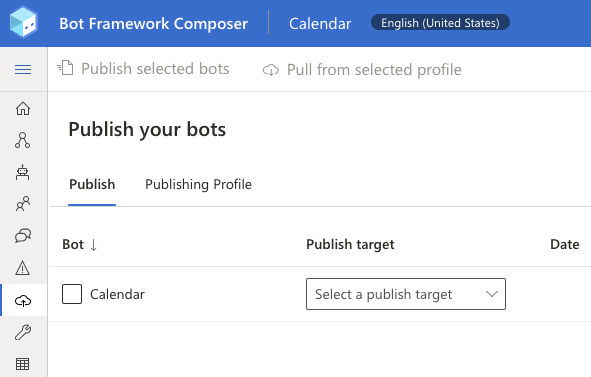Click the Bot Framework Composer logo icon
Screen dimensions: 591x377
[x=23, y=22]
